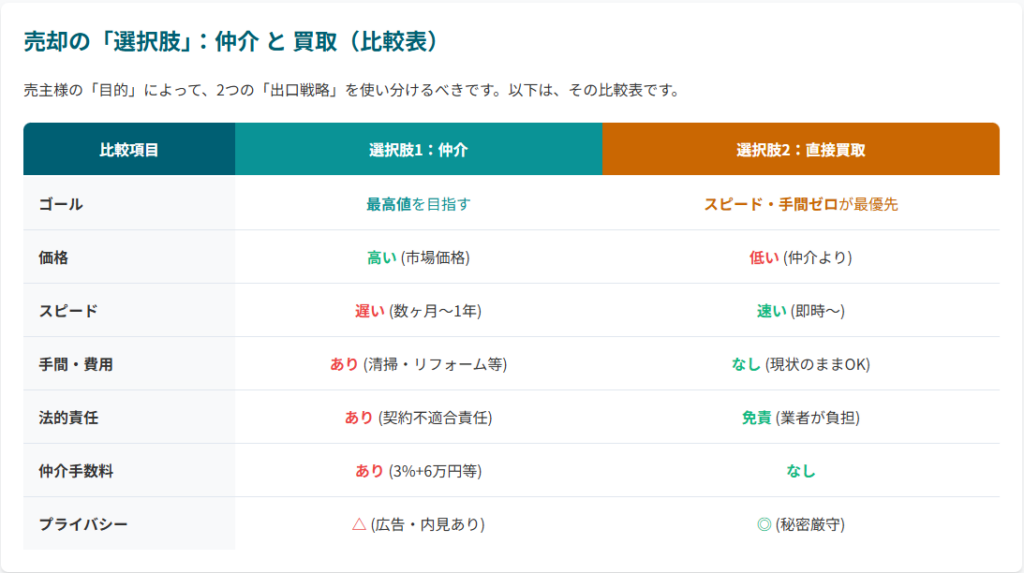Click the あり (3%+6万円等) cell

click(418, 471)
